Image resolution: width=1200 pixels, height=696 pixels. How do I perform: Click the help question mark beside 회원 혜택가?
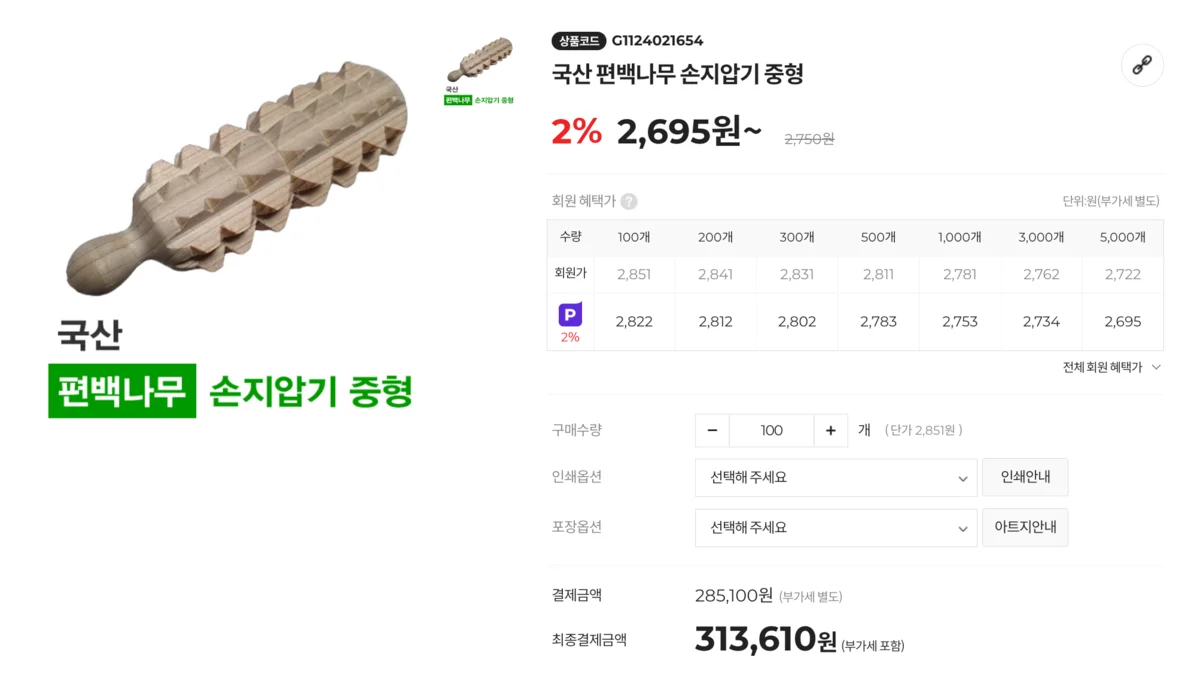point(628,200)
